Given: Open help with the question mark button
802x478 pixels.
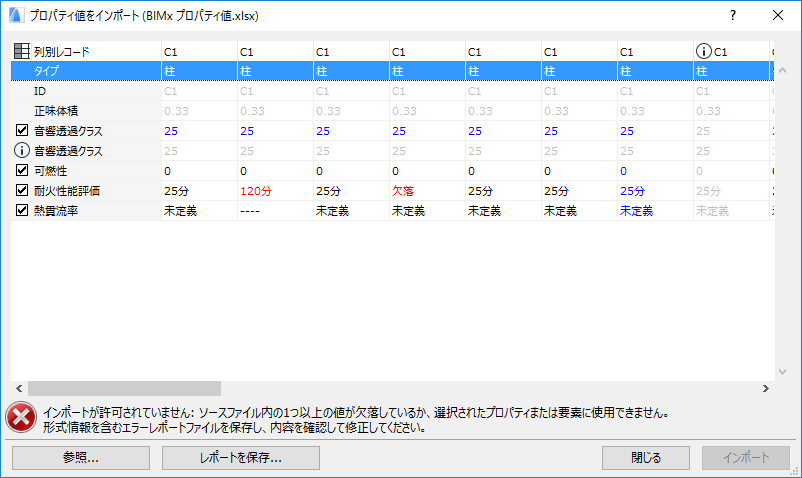Looking at the screenshot, I should click(x=733, y=15).
